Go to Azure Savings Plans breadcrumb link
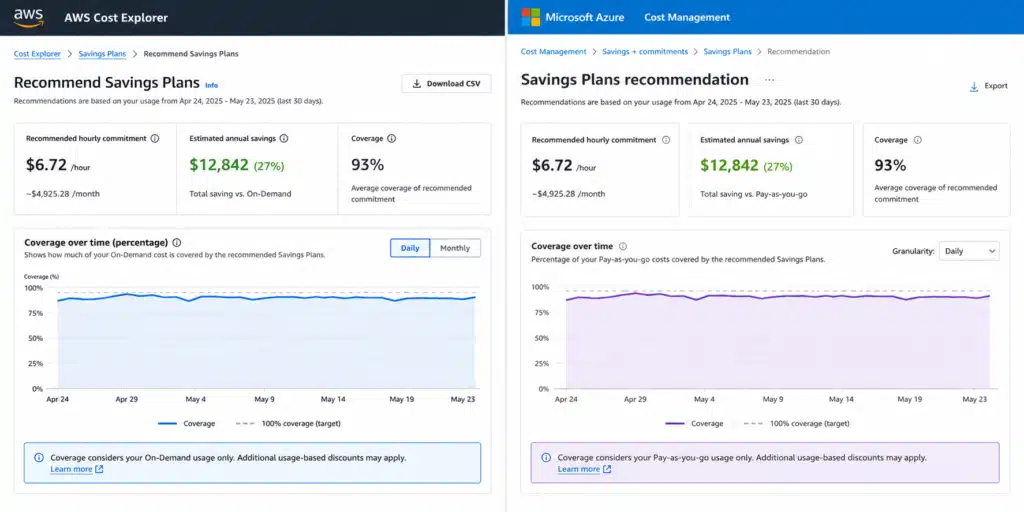The image size is (1024, 512). click(728, 51)
